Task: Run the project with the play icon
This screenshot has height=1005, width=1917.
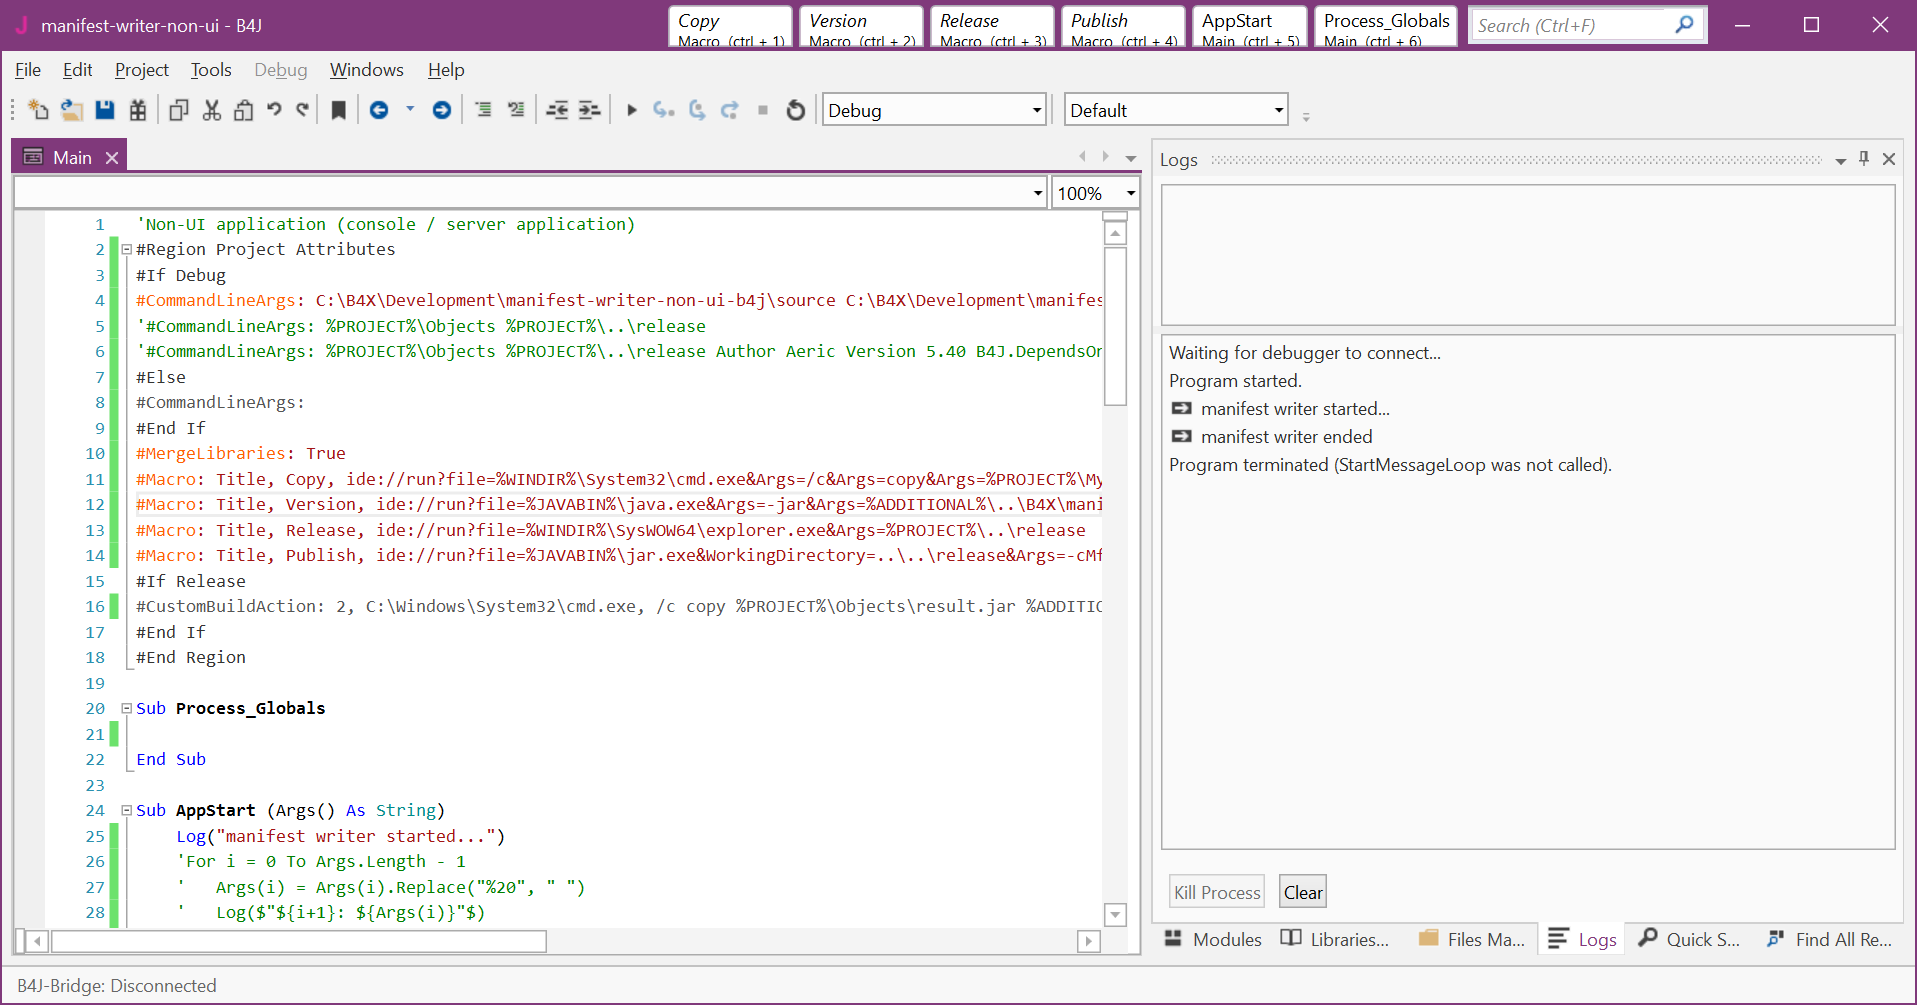Action: 631,110
